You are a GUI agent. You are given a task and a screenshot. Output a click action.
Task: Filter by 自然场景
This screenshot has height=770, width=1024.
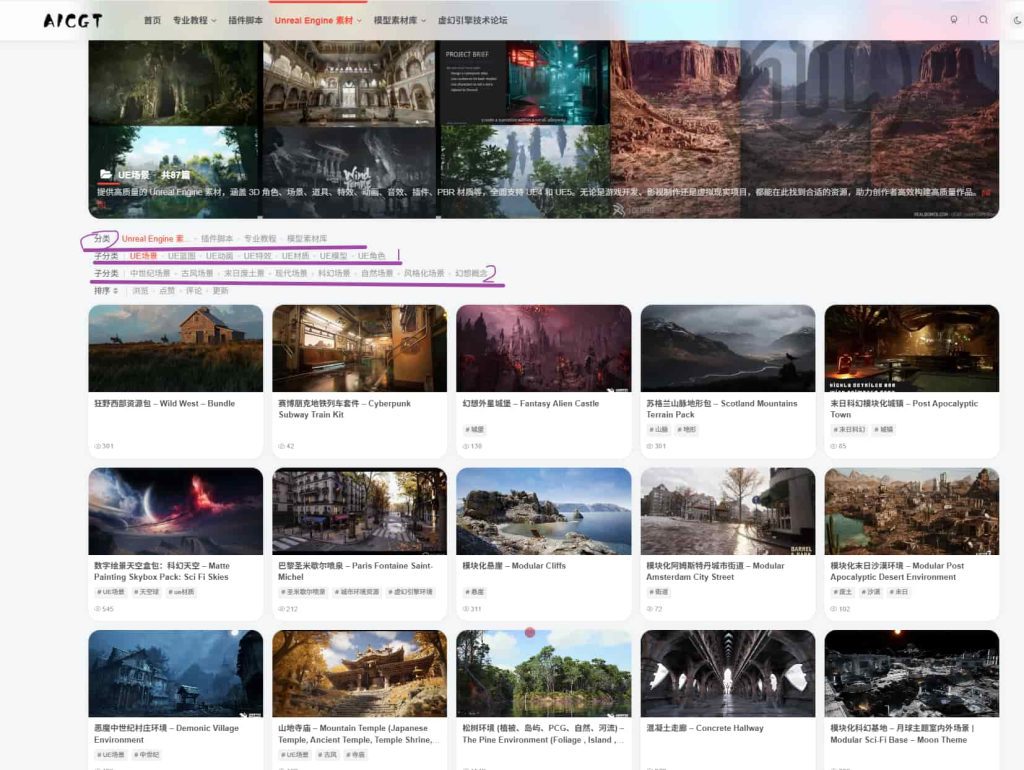tap(377, 273)
